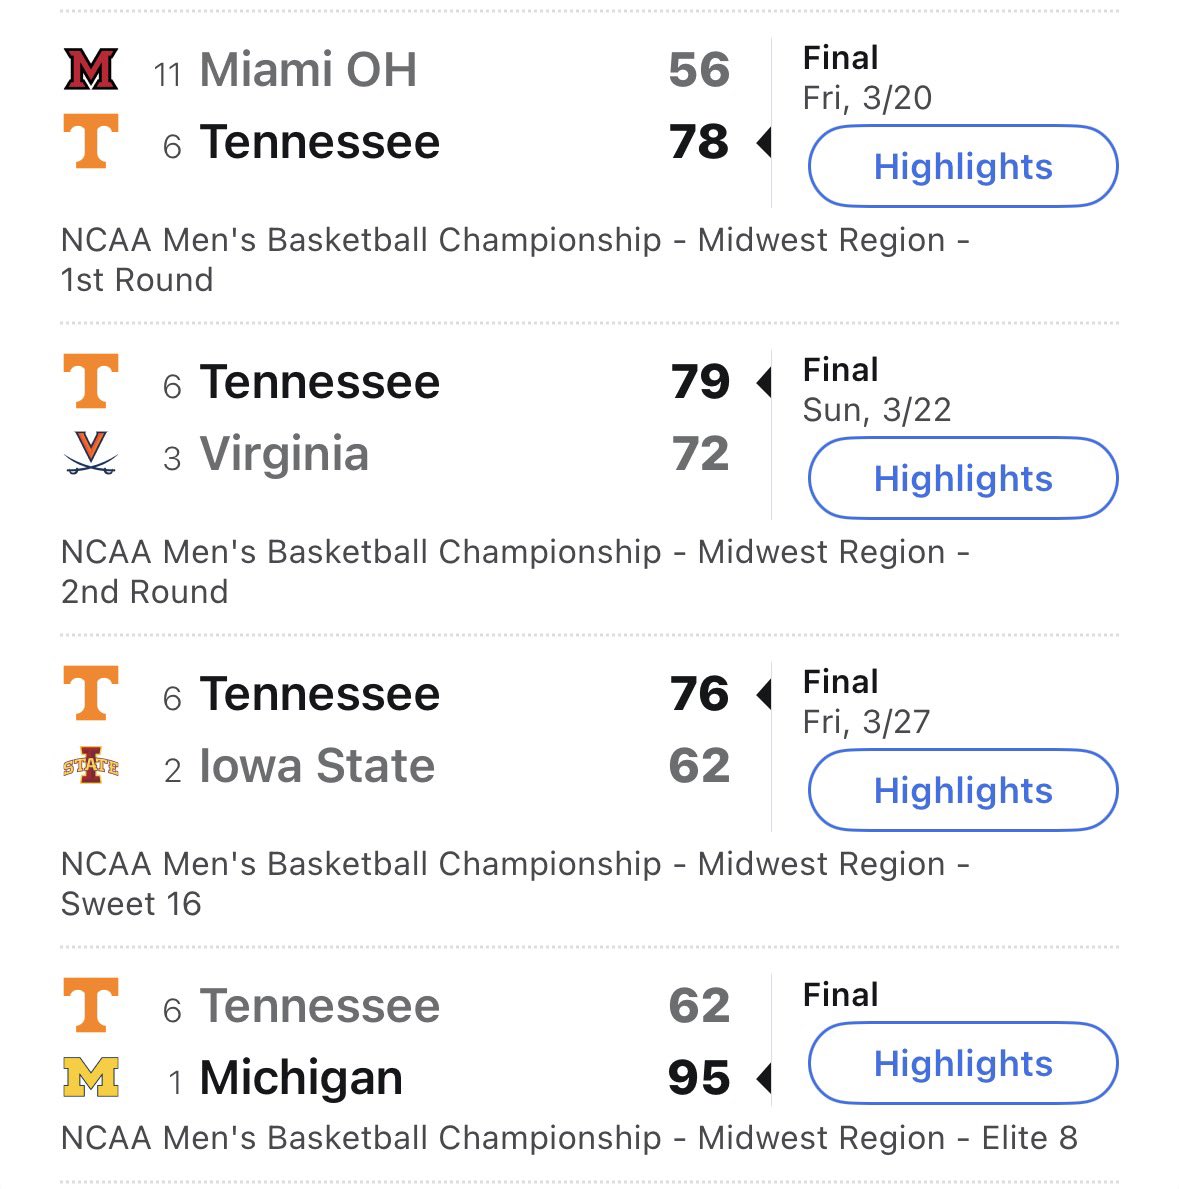Screen dimensions: 1179x1189
Task: Click Michigan's winning score of 95
Action: tap(699, 1078)
